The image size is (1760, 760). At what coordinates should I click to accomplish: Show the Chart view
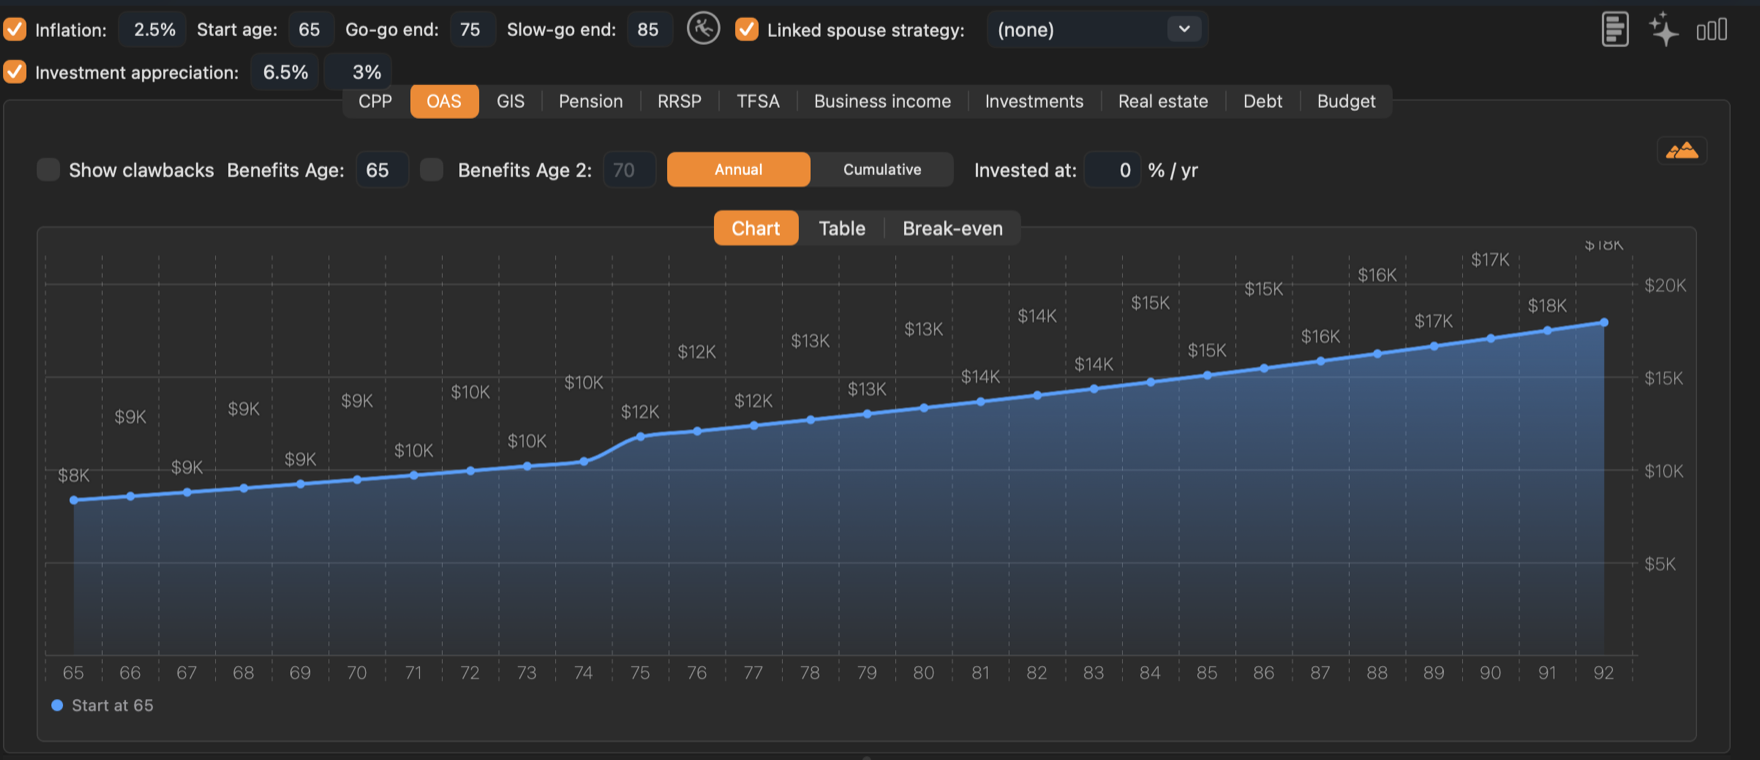(x=756, y=228)
